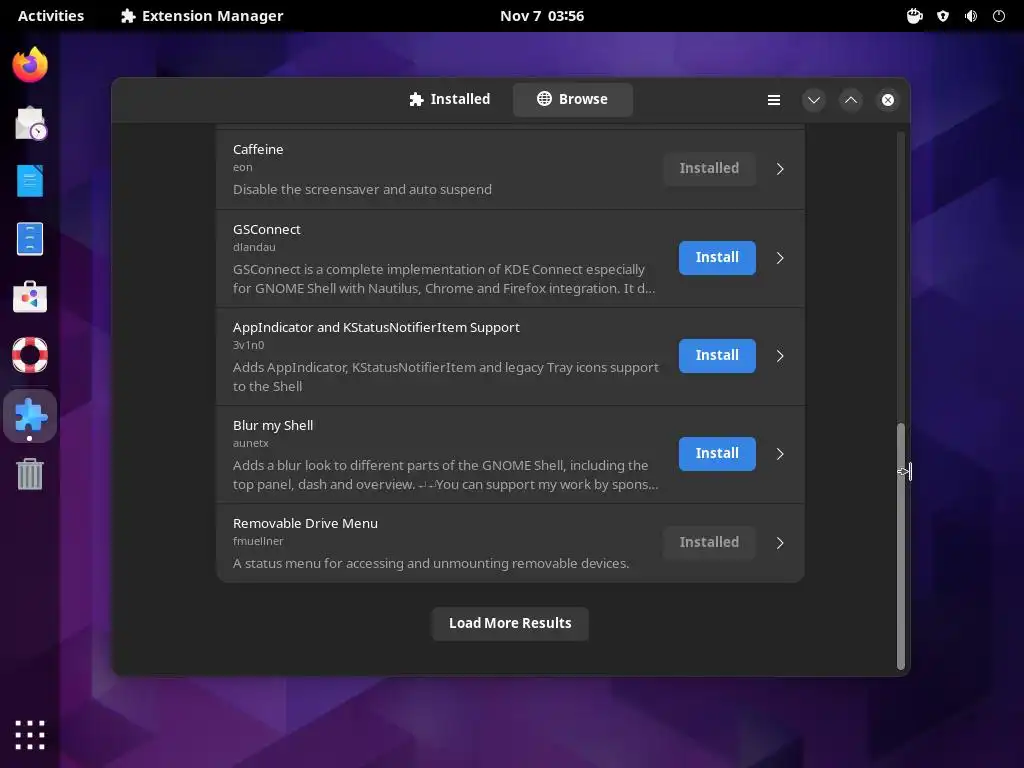Install the Blur my Shell extension
Screen dimensions: 1024x768
(717, 453)
